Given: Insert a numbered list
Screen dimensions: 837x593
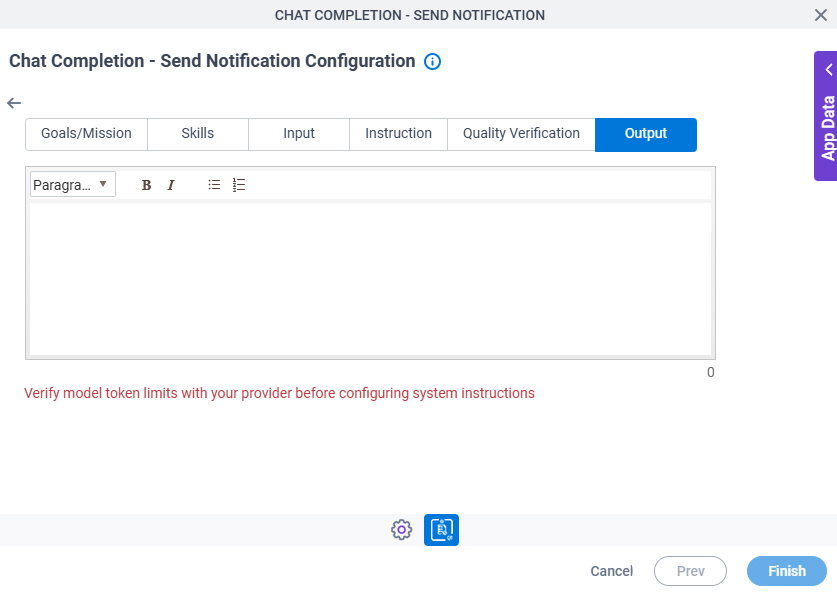Looking at the screenshot, I should (239, 185).
